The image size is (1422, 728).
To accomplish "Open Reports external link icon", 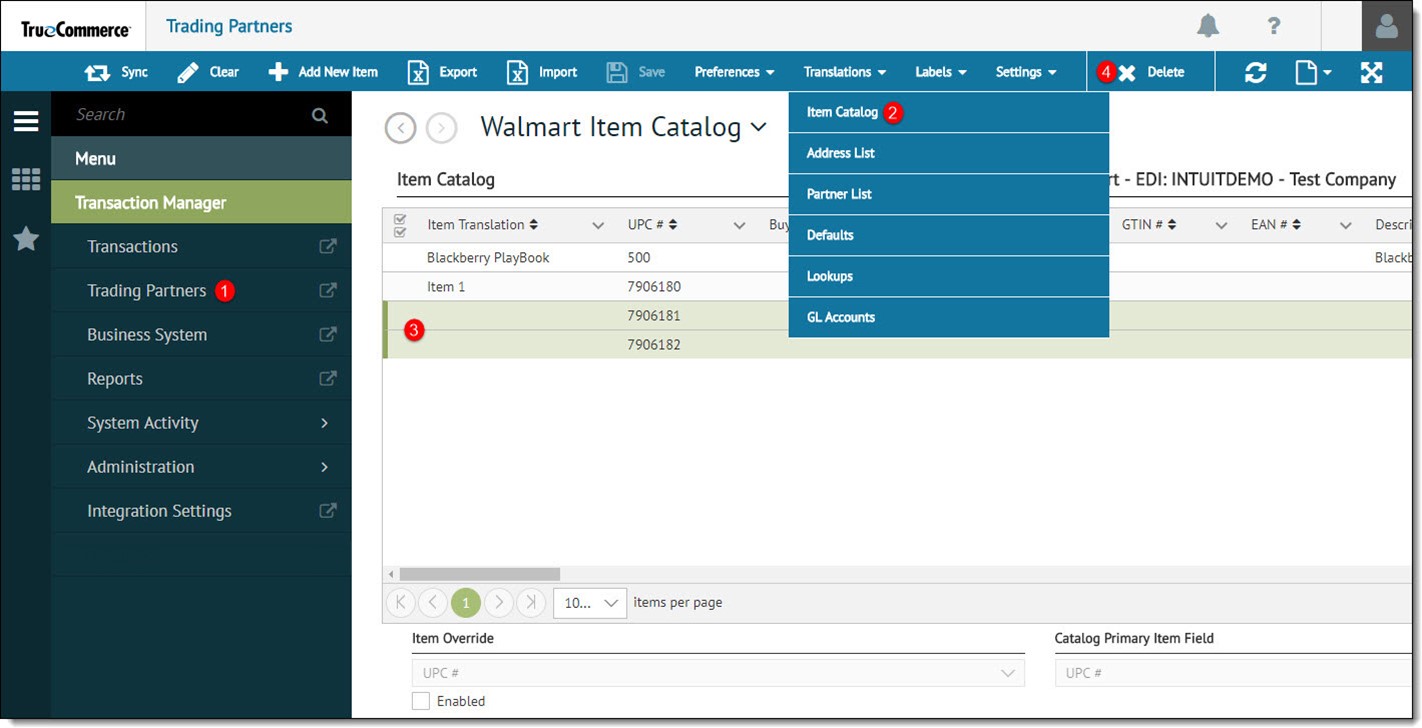I will click(327, 378).
